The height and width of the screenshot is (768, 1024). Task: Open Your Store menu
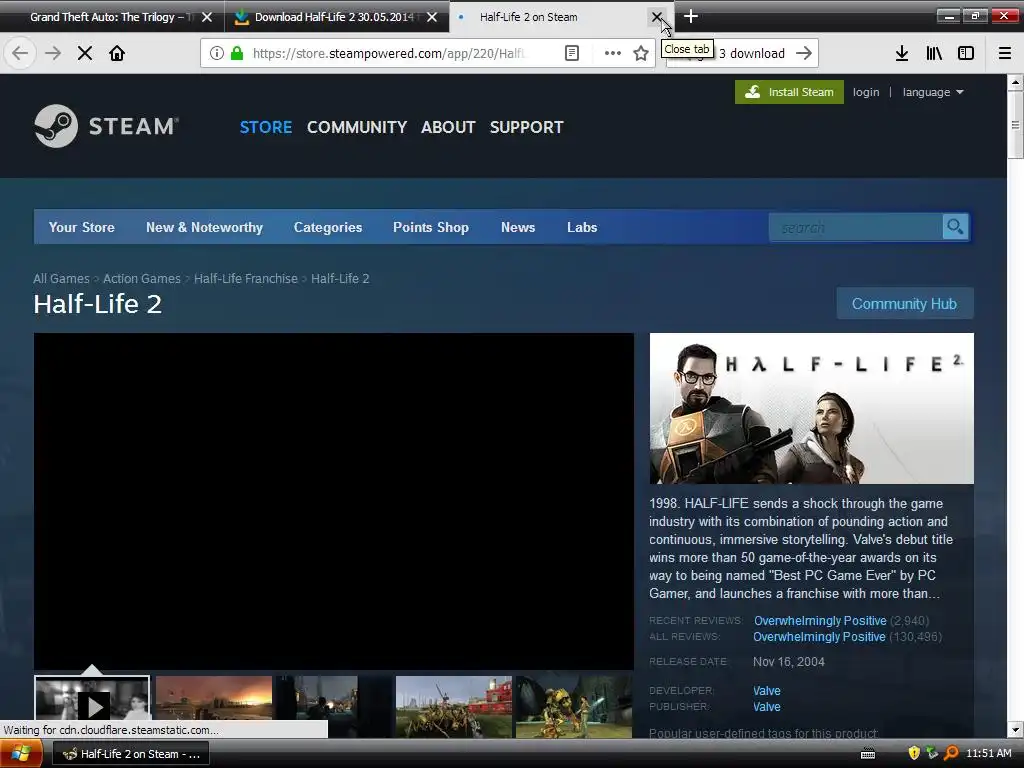82,227
